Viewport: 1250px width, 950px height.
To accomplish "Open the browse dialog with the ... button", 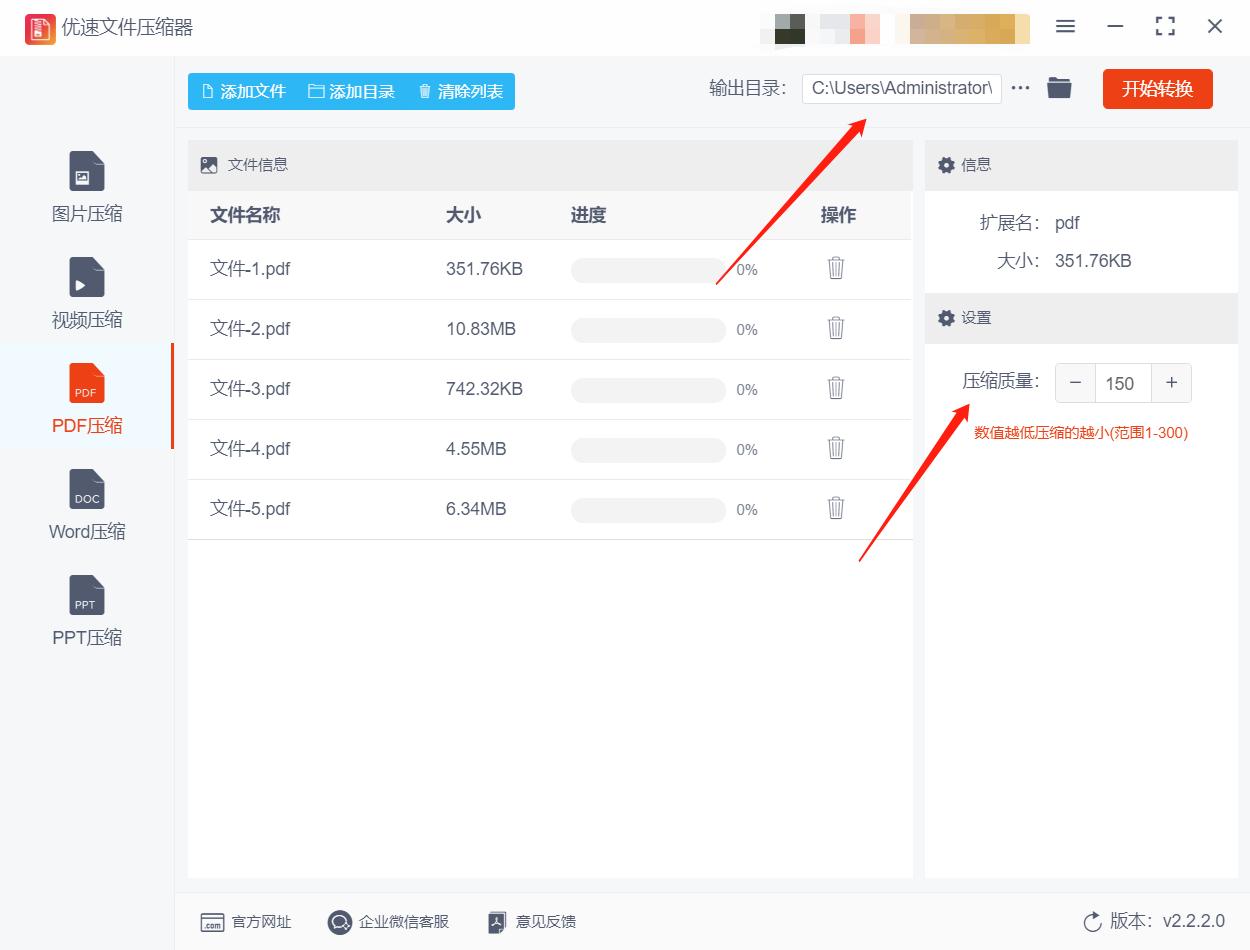I will (x=1020, y=88).
